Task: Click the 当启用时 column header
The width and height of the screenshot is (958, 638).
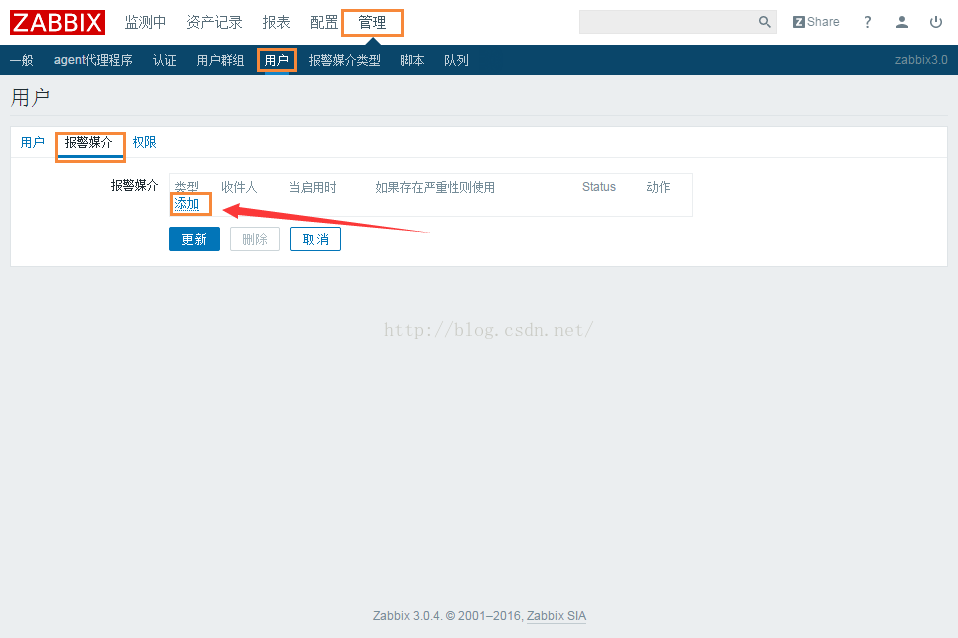Action: [x=312, y=187]
